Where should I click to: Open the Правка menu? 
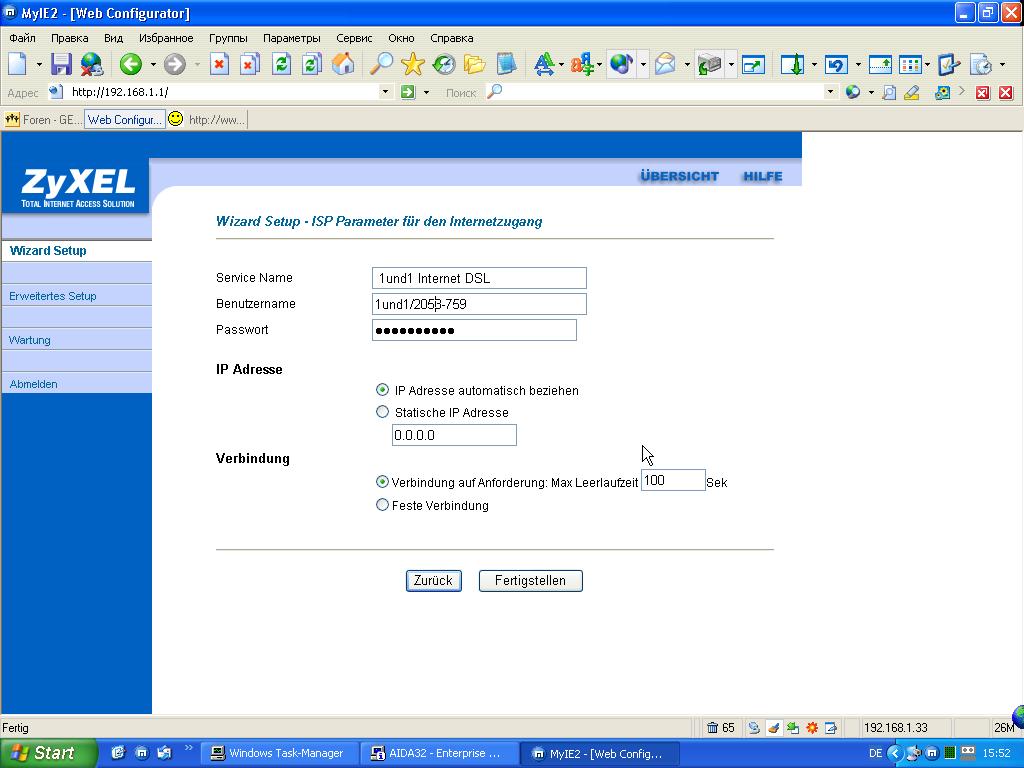69,38
